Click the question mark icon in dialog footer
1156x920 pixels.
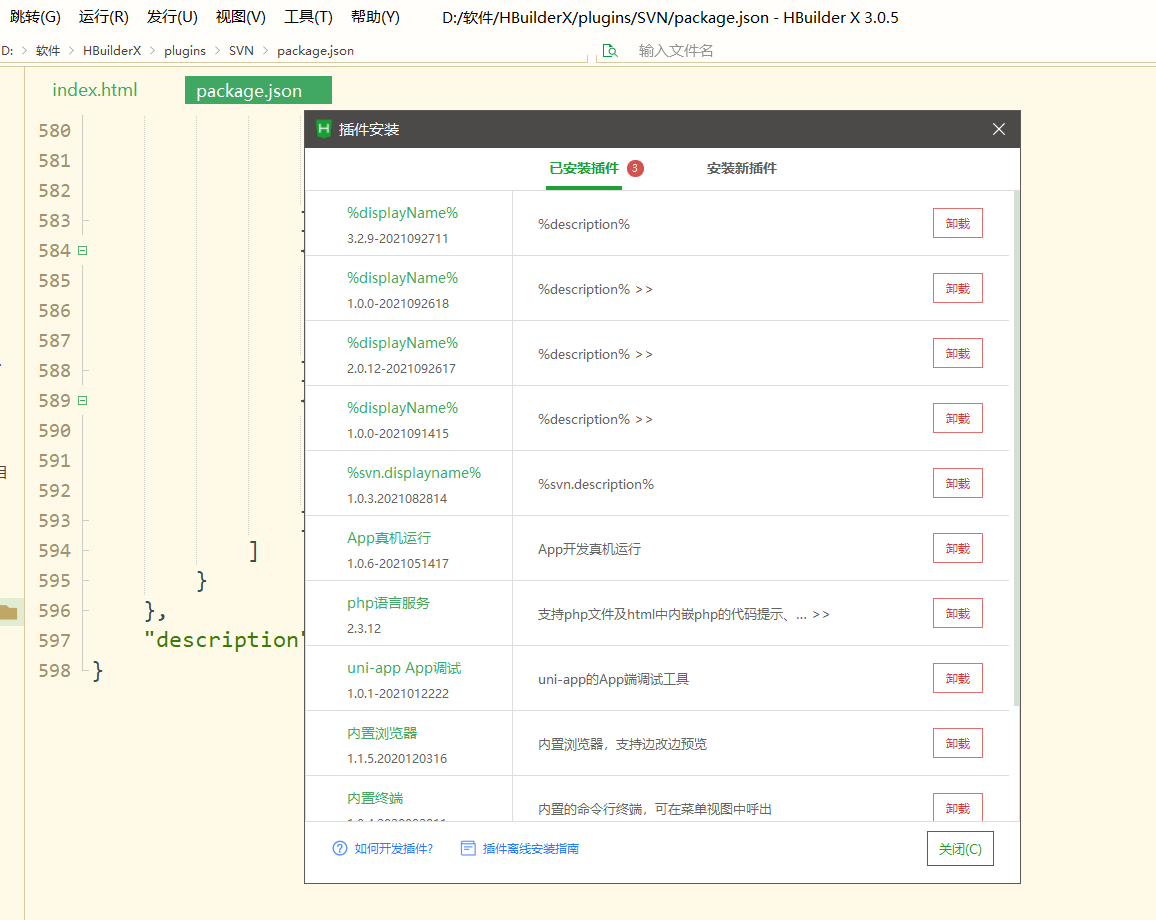click(340, 848)
